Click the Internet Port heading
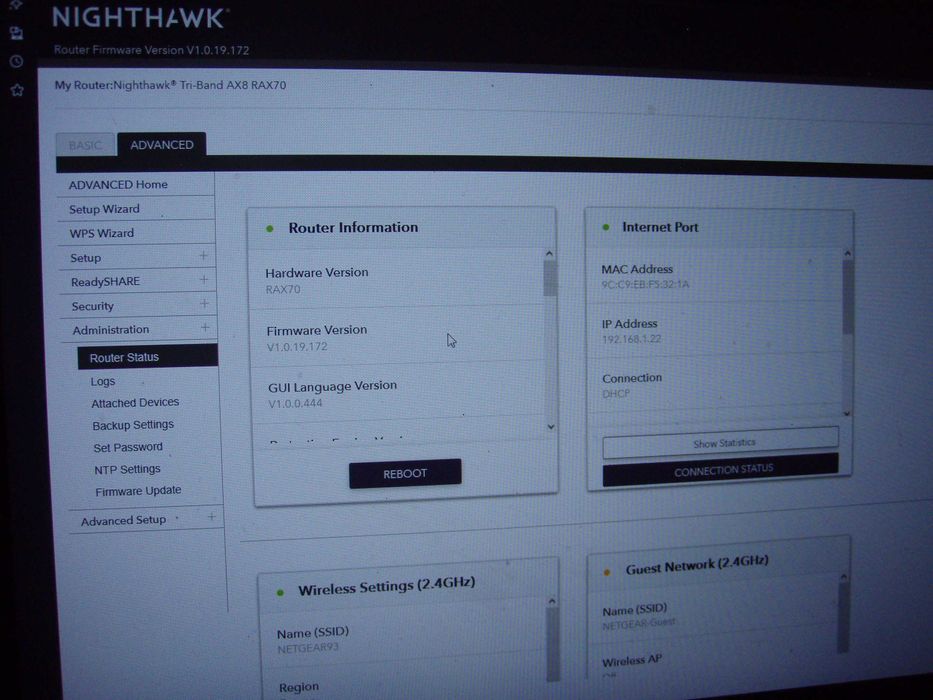933x700 pixels. pyautogui.click(x=660, y=227)
